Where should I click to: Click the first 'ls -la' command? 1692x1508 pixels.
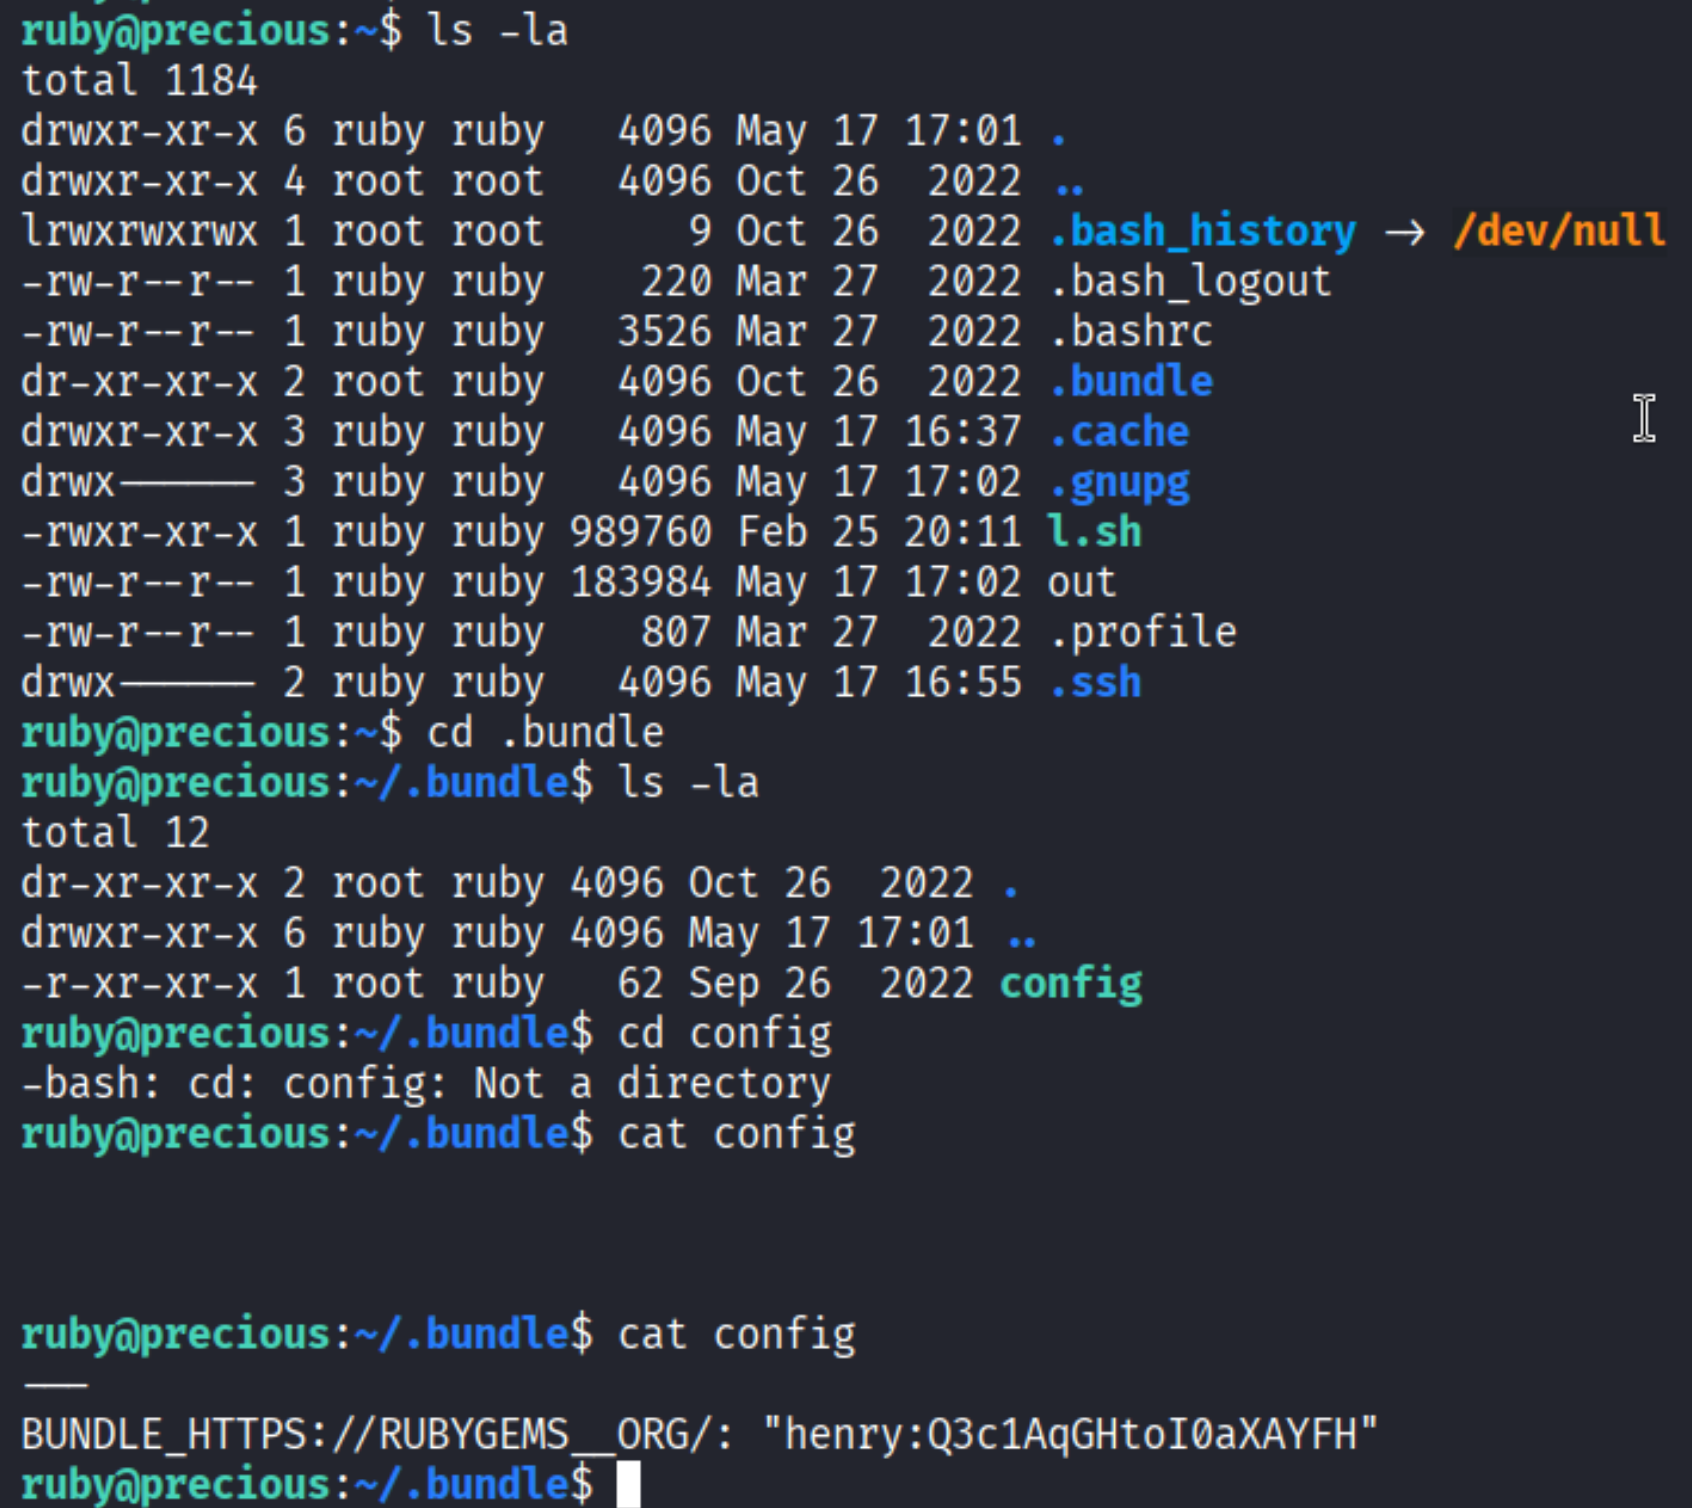[497, 31]
